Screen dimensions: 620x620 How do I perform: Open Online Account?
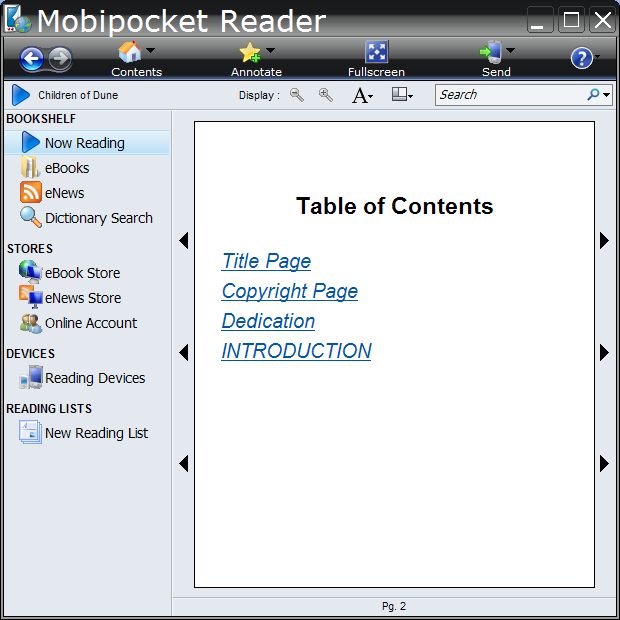pos(78,323)
